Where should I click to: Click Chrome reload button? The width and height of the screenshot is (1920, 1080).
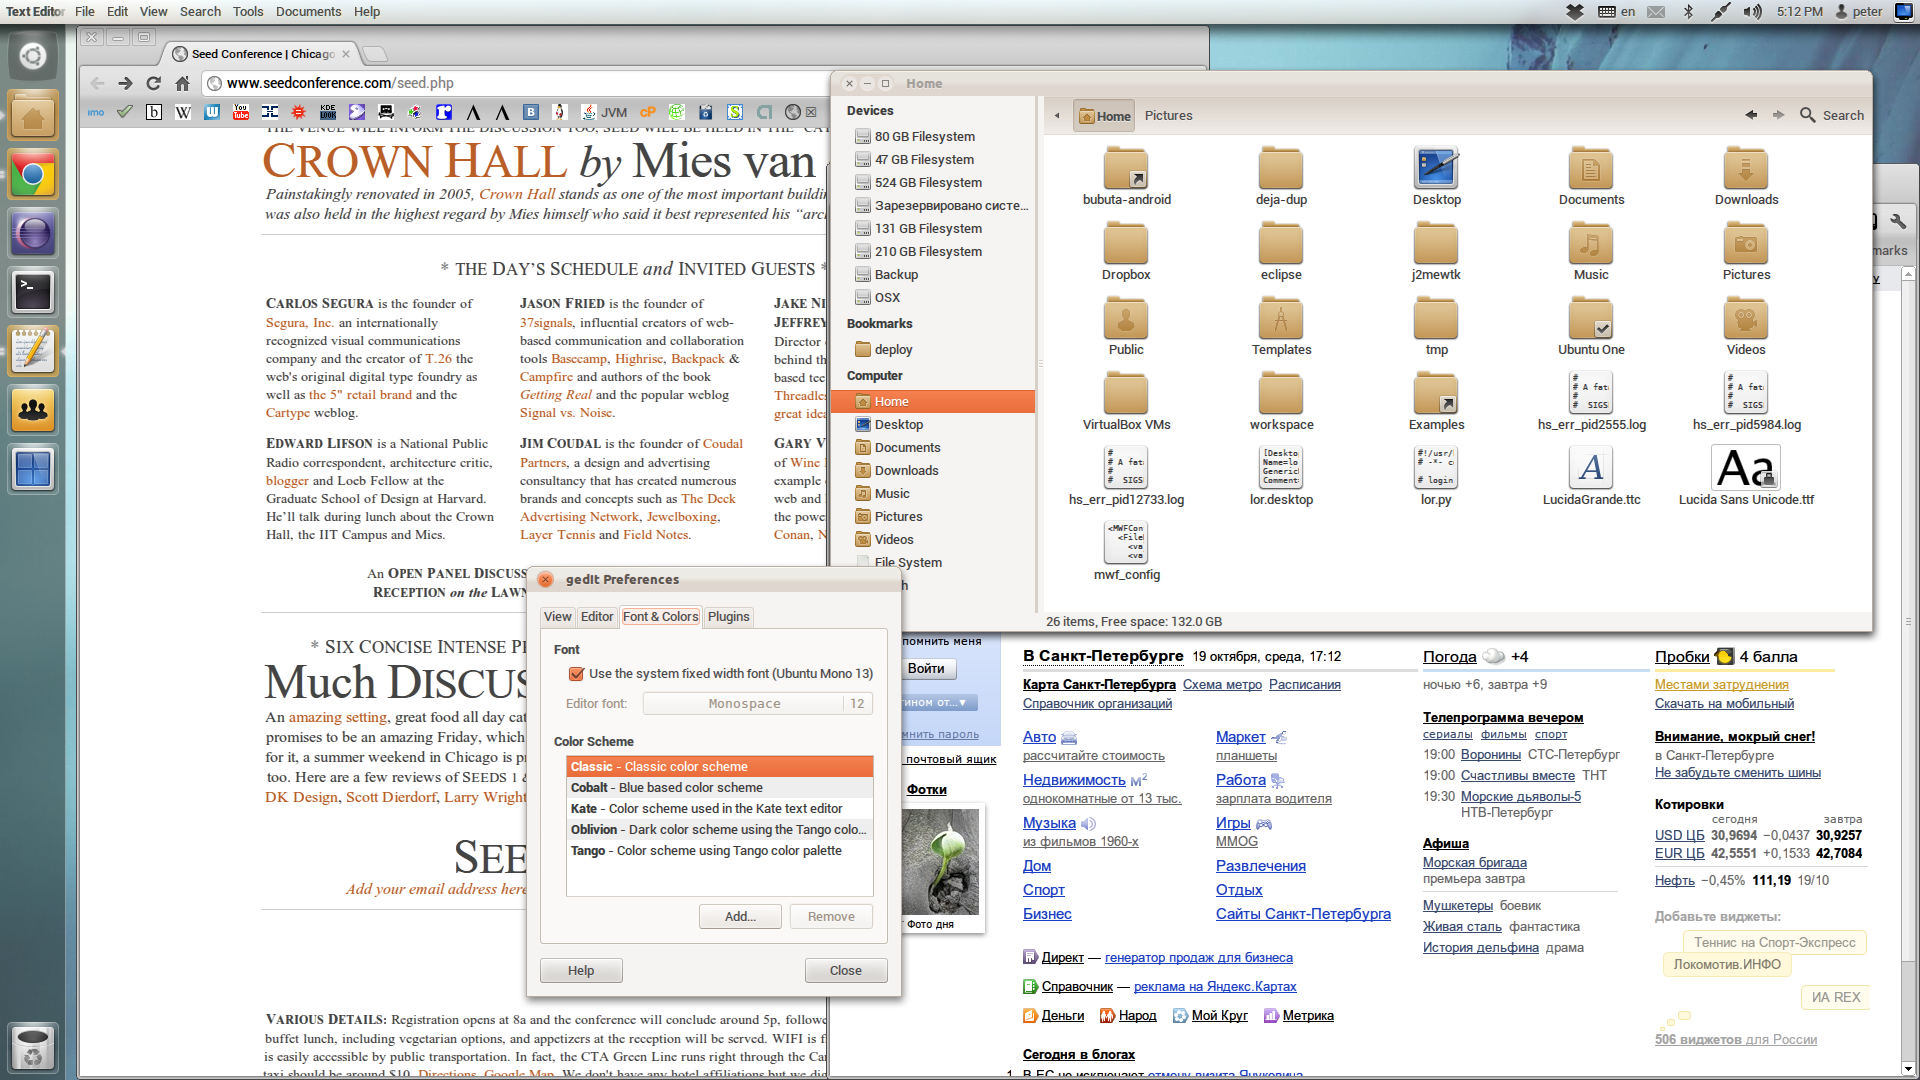(x=153, y=83)
